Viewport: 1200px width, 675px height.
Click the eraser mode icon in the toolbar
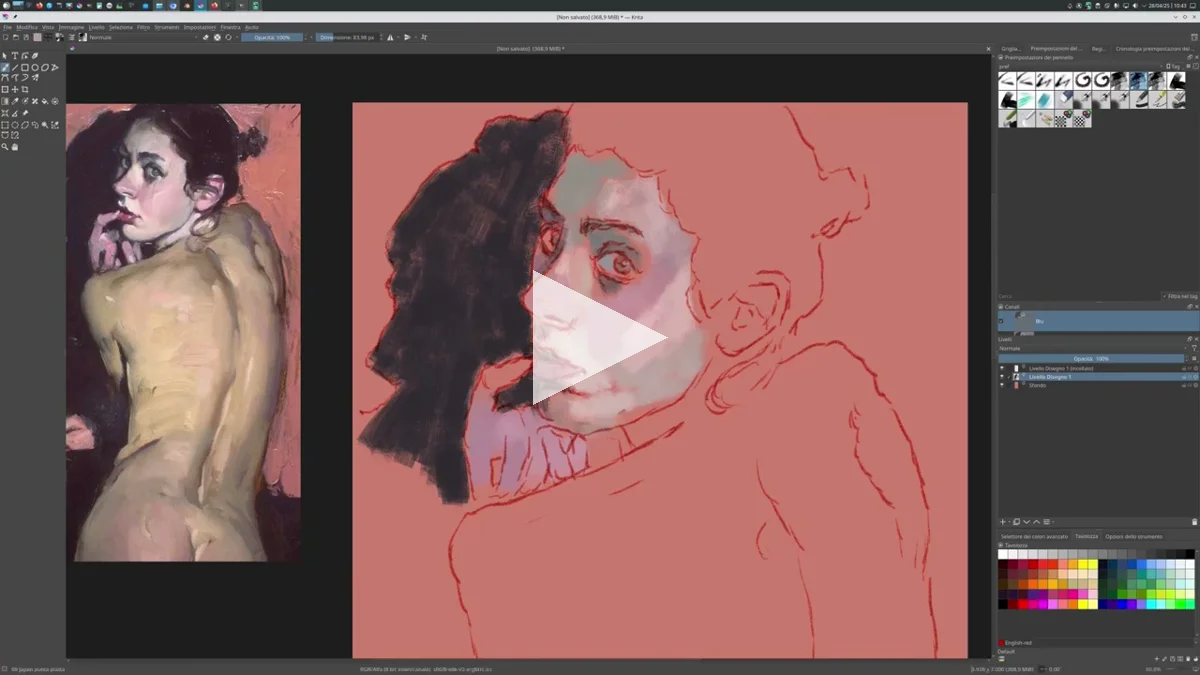[x=206, y=37]
